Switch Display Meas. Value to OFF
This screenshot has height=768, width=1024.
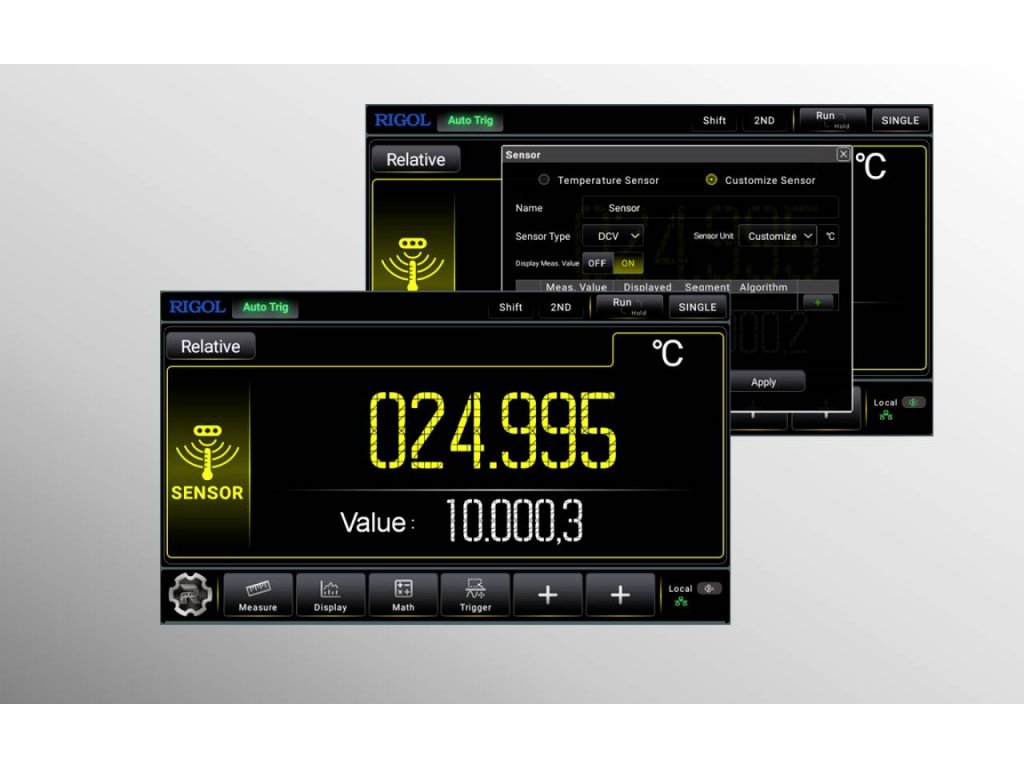[597, 263]
